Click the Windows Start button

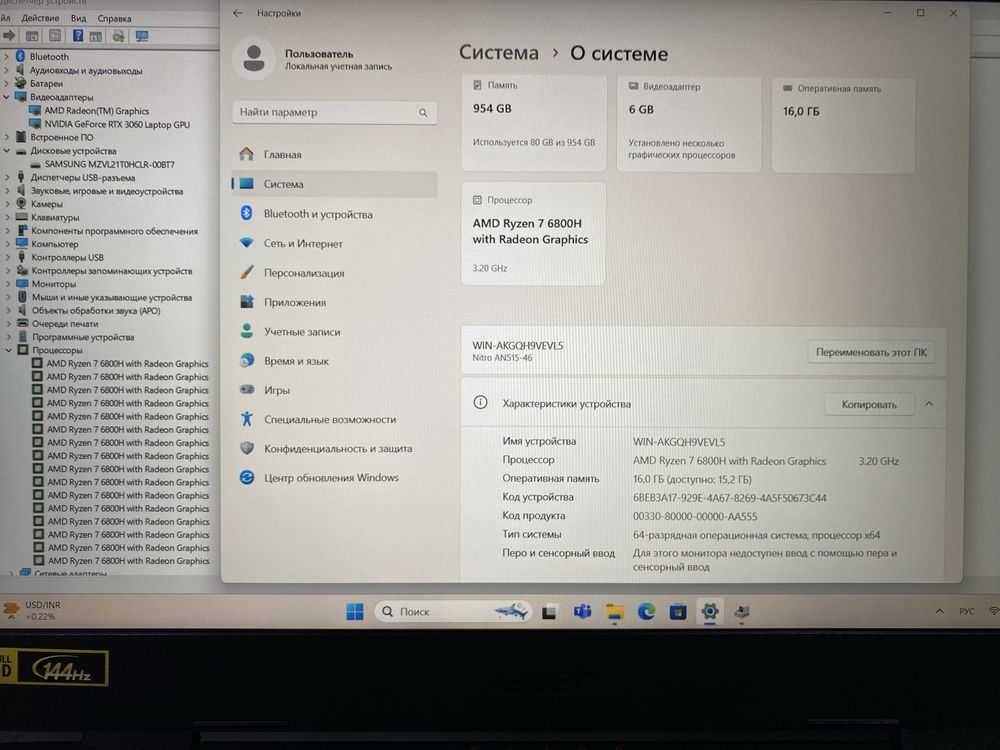pyautogui.click(x=355, y=612)
